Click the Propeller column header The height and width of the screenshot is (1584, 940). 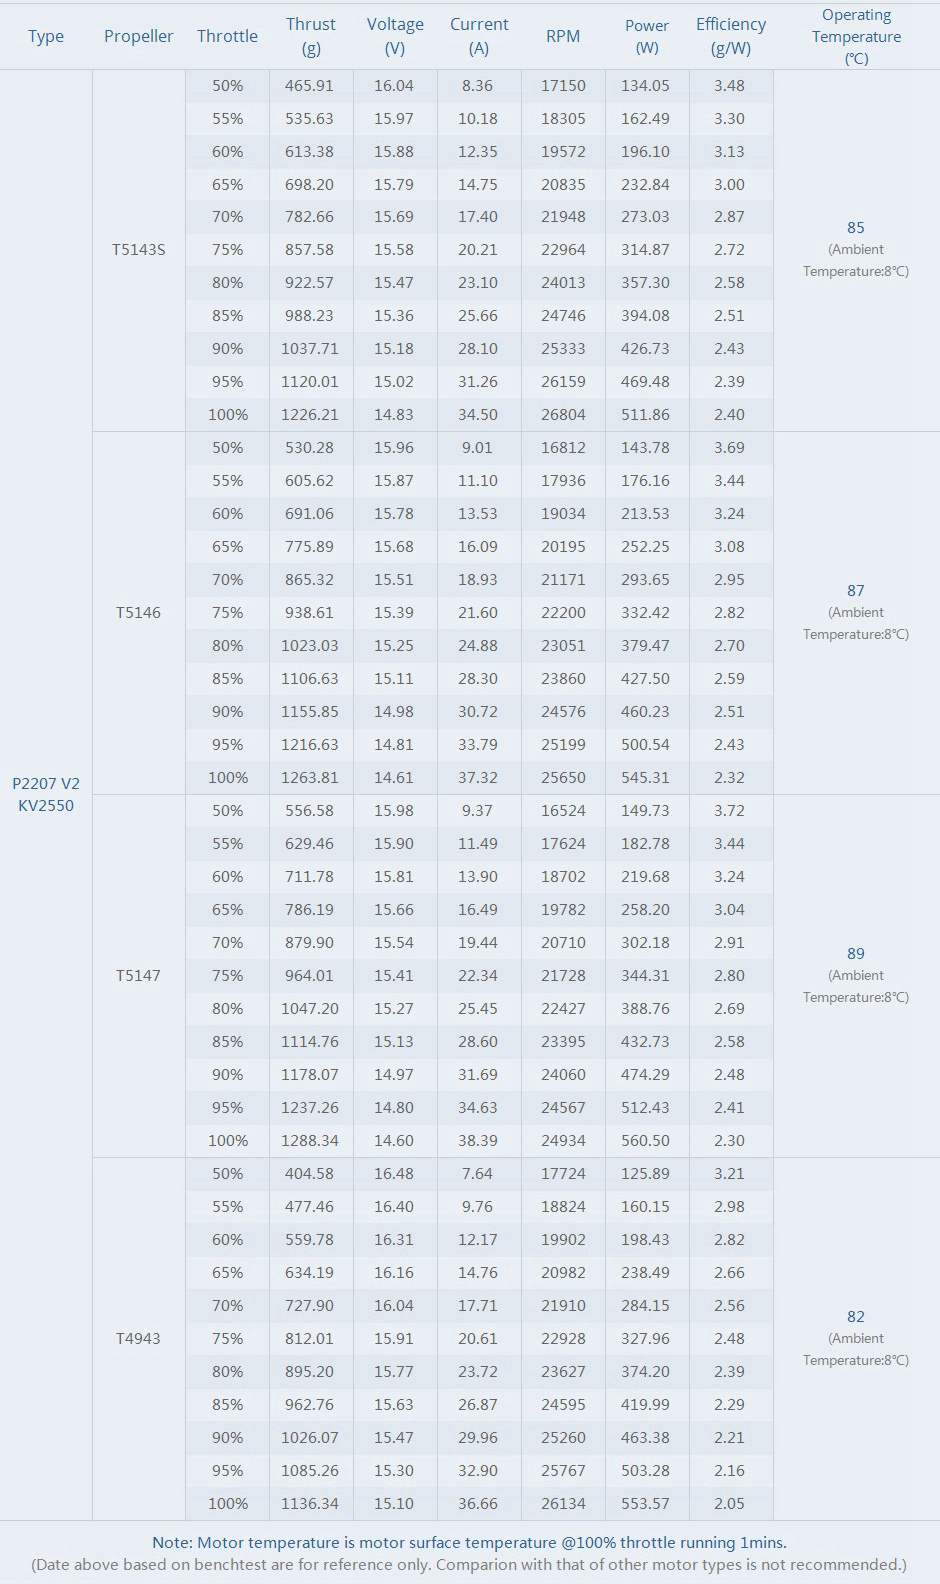(138, 36)
